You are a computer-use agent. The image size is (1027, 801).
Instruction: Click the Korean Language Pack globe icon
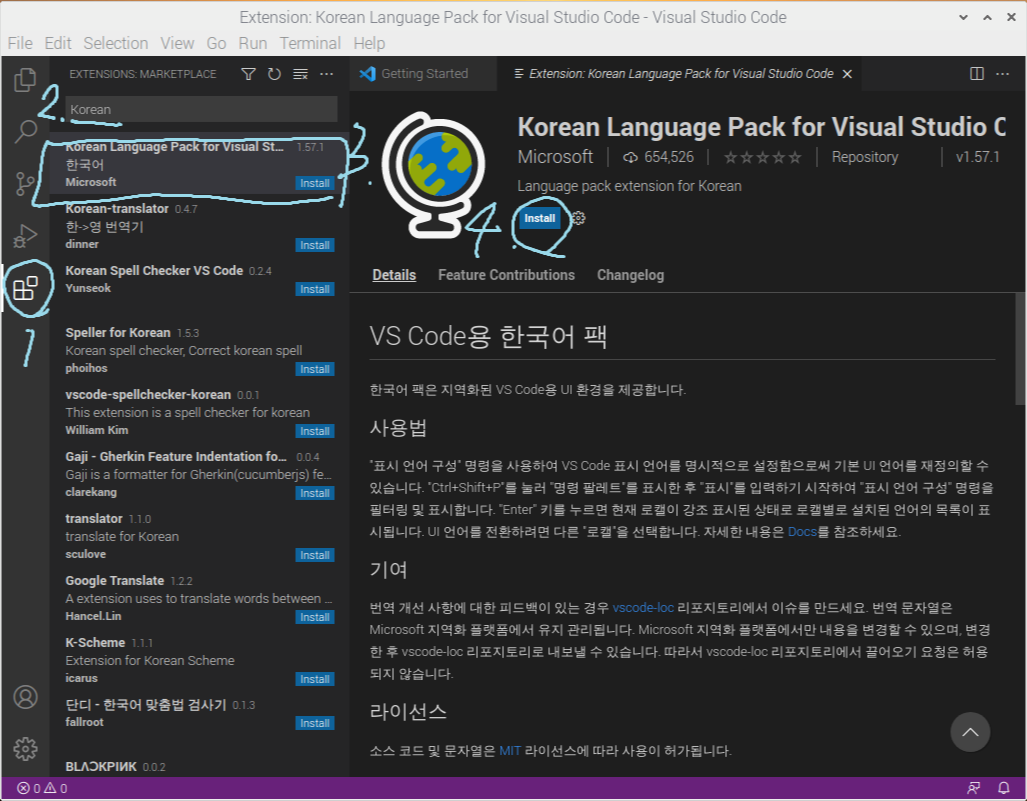(433, 174)
